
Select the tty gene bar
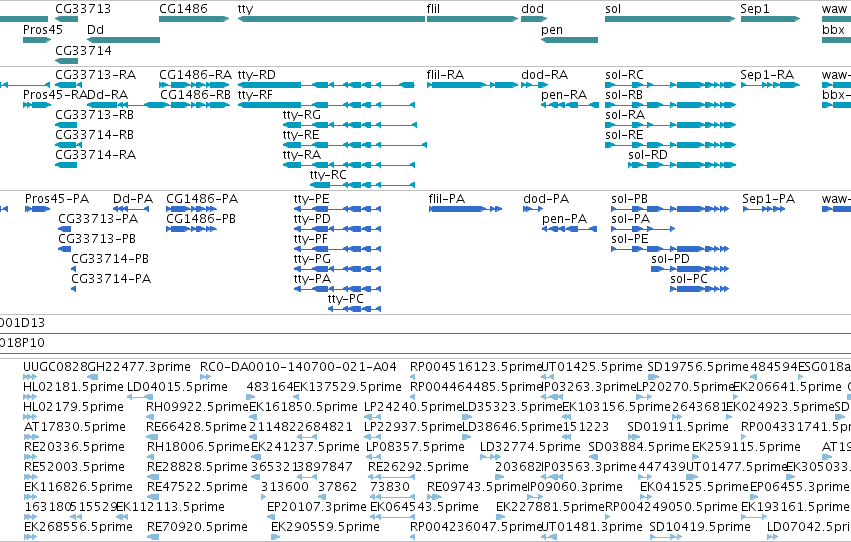(x=331, y=19)
